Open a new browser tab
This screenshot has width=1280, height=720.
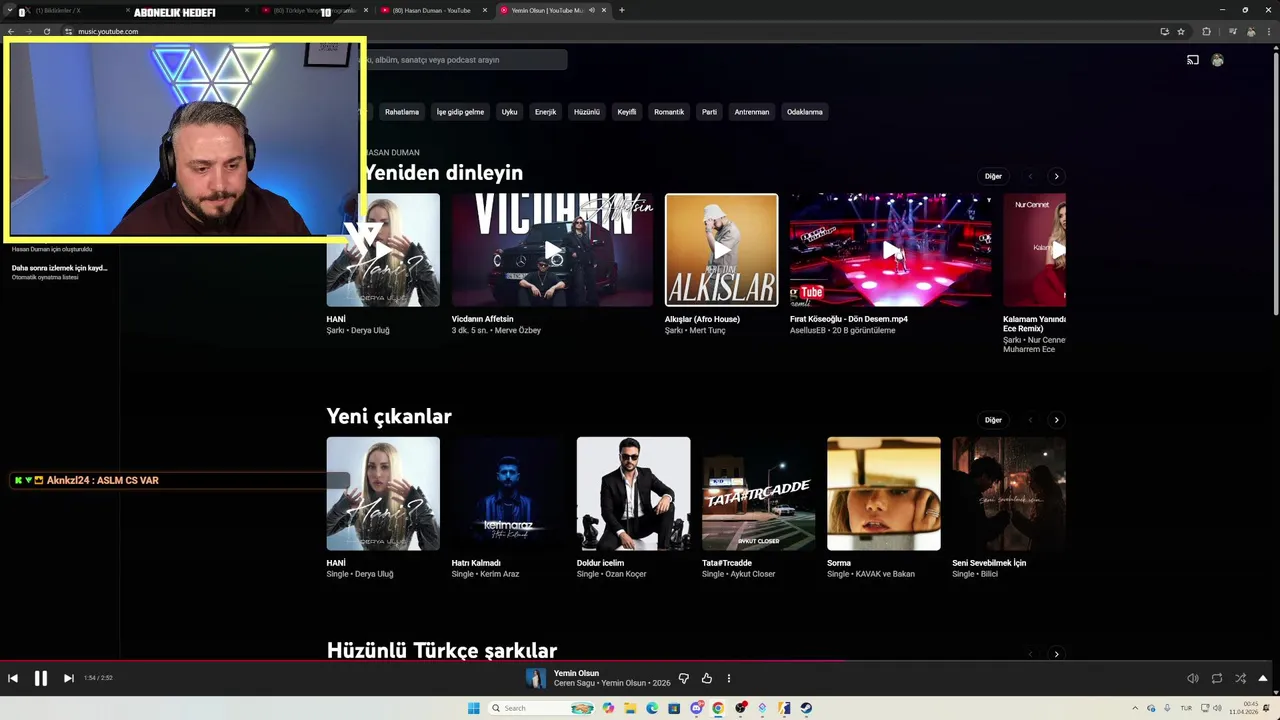622,10
